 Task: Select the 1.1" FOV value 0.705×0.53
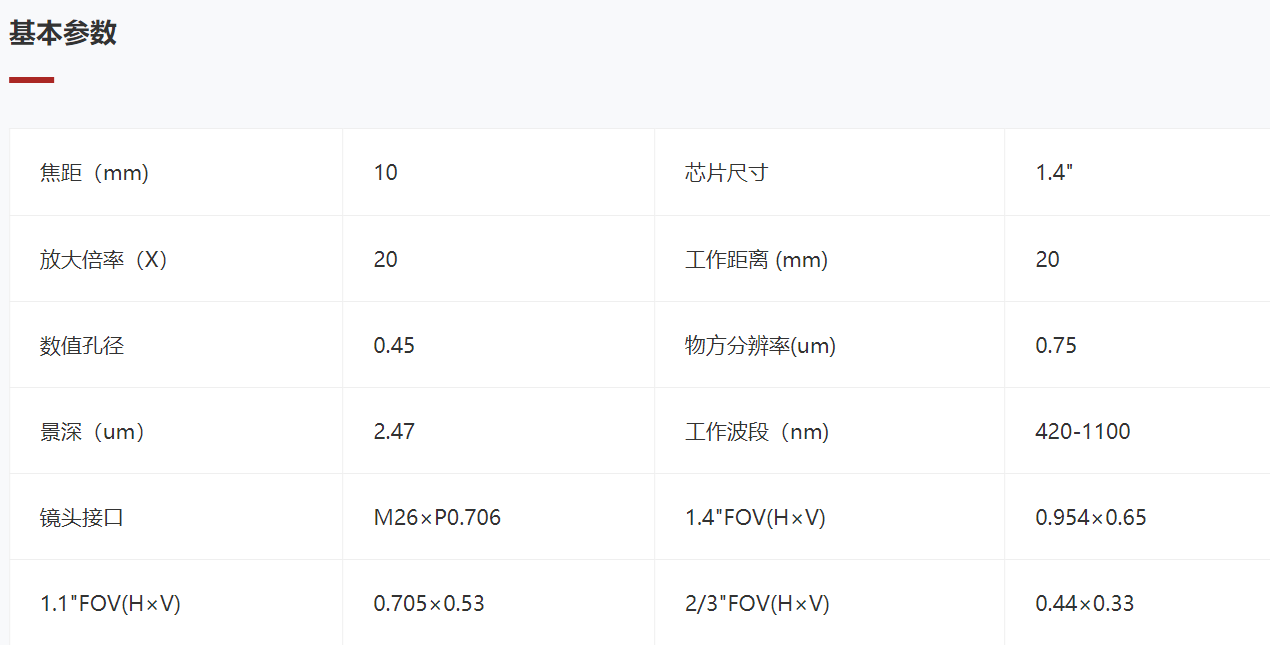429,604
